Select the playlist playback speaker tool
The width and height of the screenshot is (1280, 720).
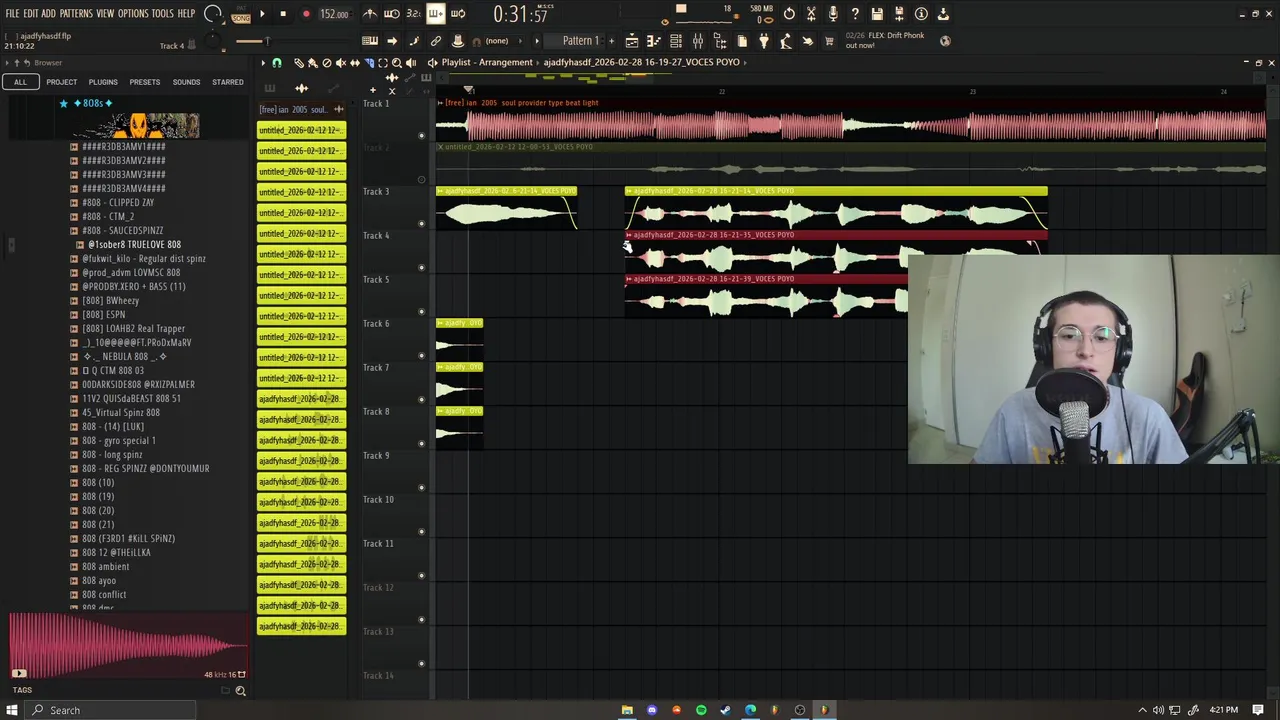tap(411, 63)
